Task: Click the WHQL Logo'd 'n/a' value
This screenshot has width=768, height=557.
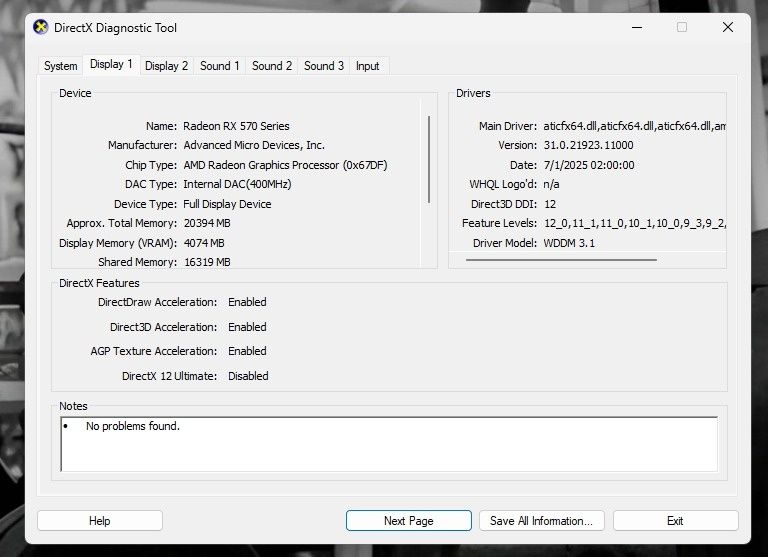Action: coord(552,184)
